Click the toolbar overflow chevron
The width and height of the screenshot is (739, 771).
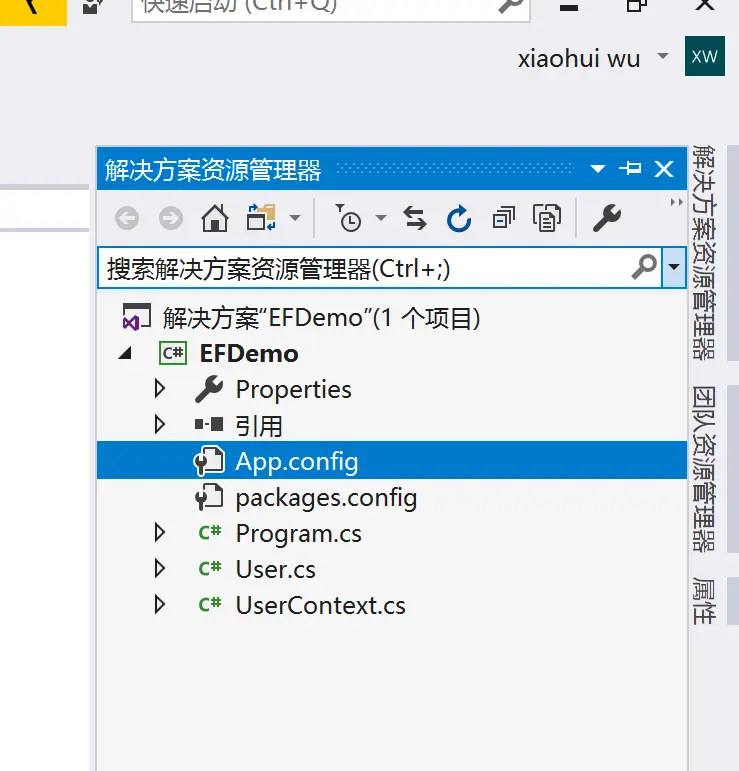(x=677, y=202)
